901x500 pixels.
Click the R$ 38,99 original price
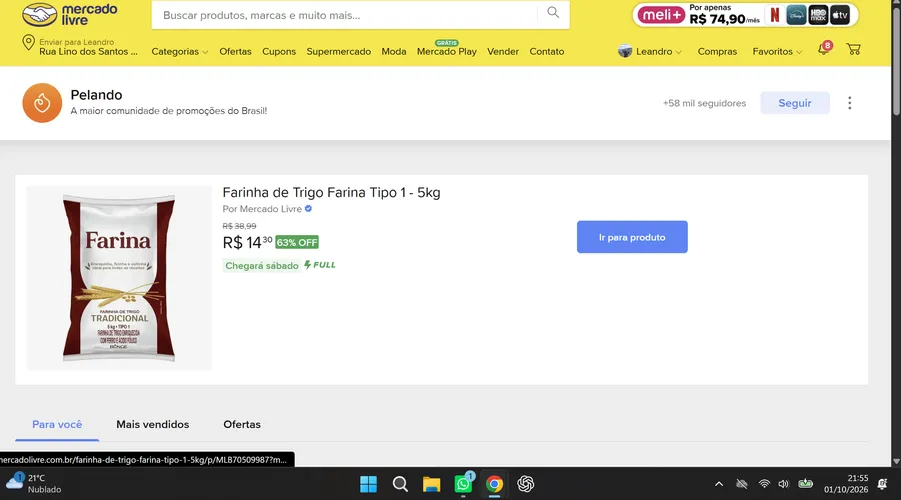point(240,226)
